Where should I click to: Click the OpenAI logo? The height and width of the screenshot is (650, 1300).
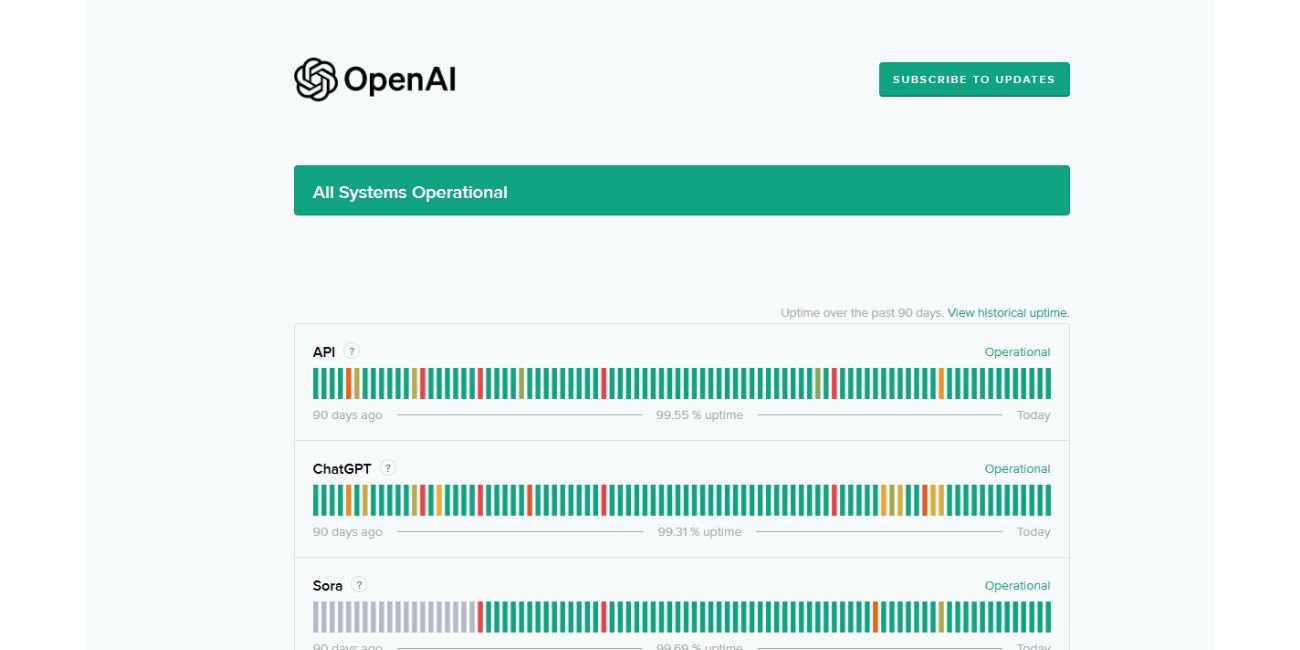point(375,79)
